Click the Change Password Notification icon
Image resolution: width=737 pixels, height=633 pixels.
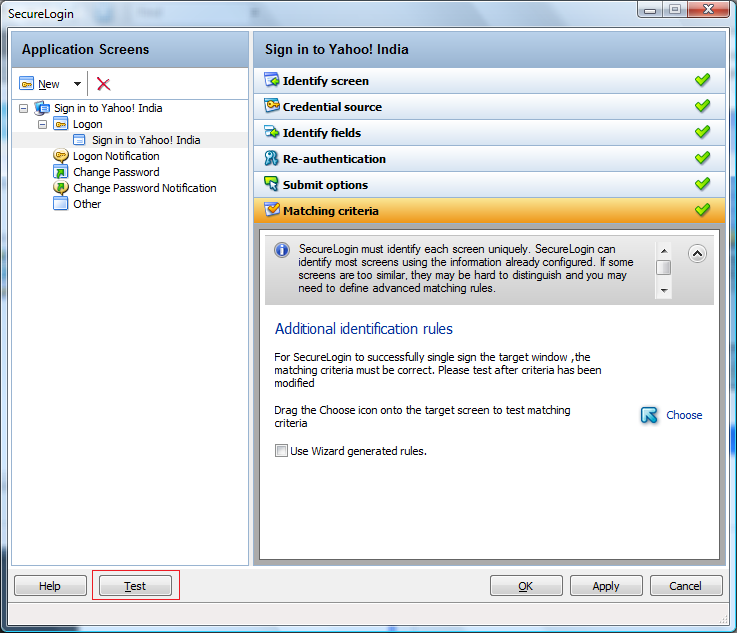click(x=61, y=188)
